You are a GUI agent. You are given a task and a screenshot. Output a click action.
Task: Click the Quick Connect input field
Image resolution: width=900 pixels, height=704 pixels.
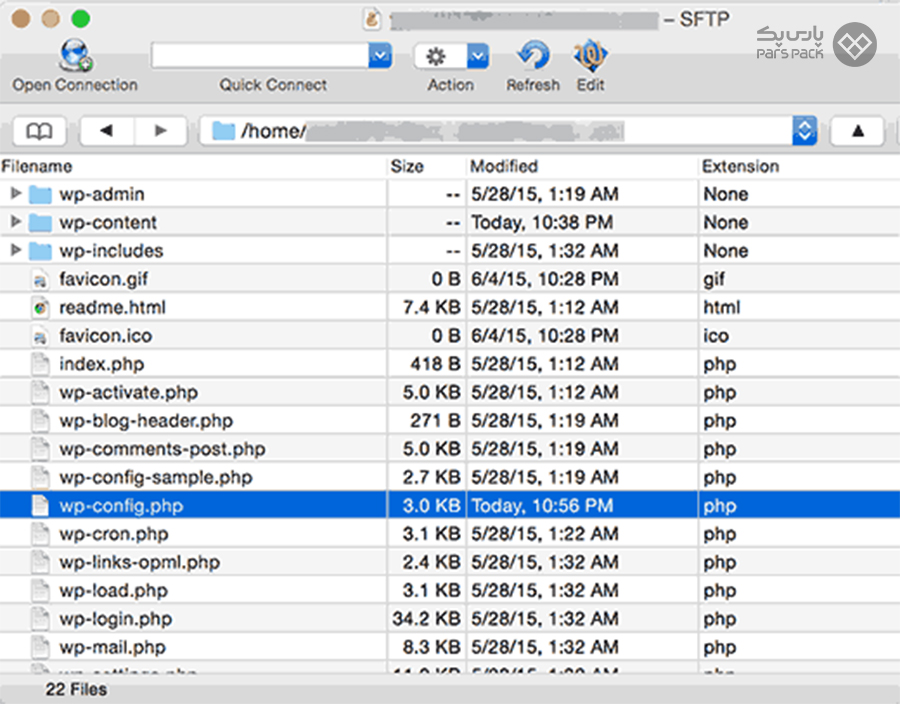click(x=259, y=56)
